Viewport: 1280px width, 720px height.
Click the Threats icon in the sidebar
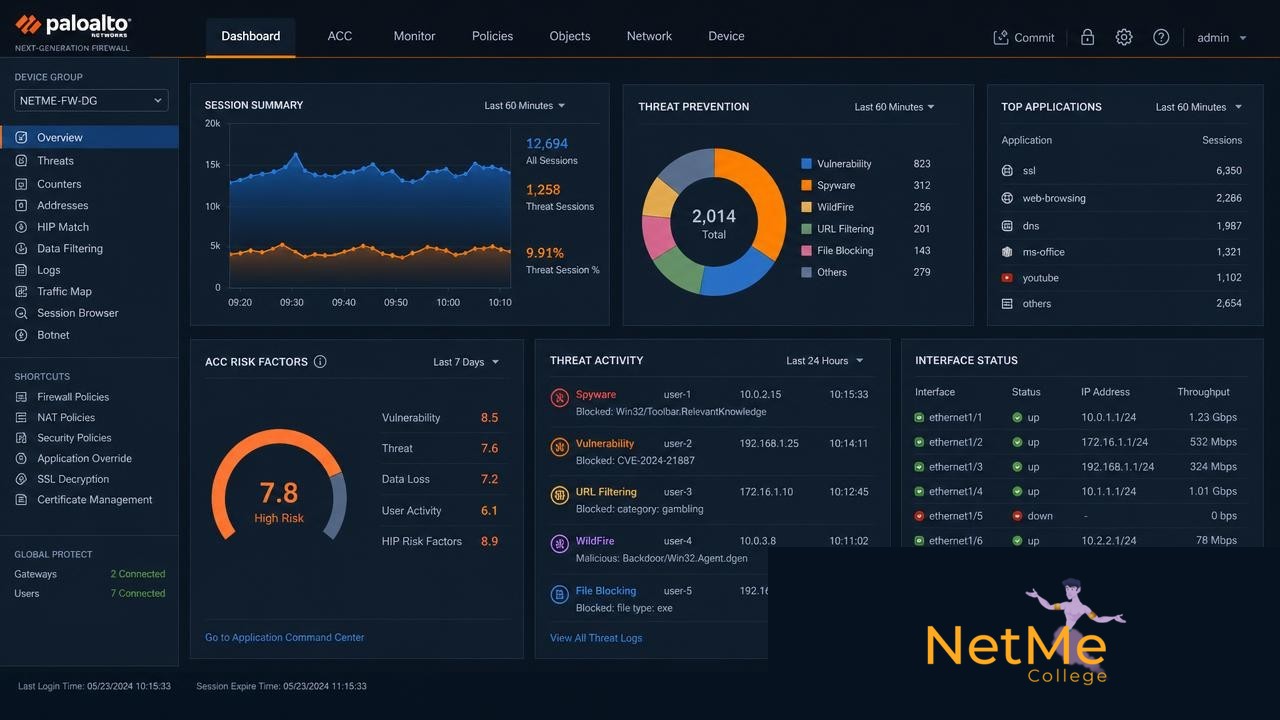[22, 161]
